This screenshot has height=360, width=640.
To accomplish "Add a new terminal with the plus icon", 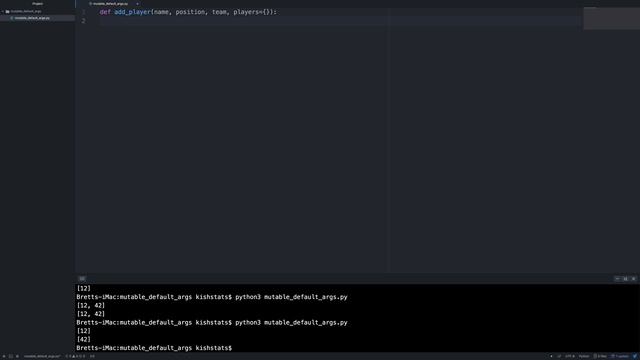I will pos(4,356).
